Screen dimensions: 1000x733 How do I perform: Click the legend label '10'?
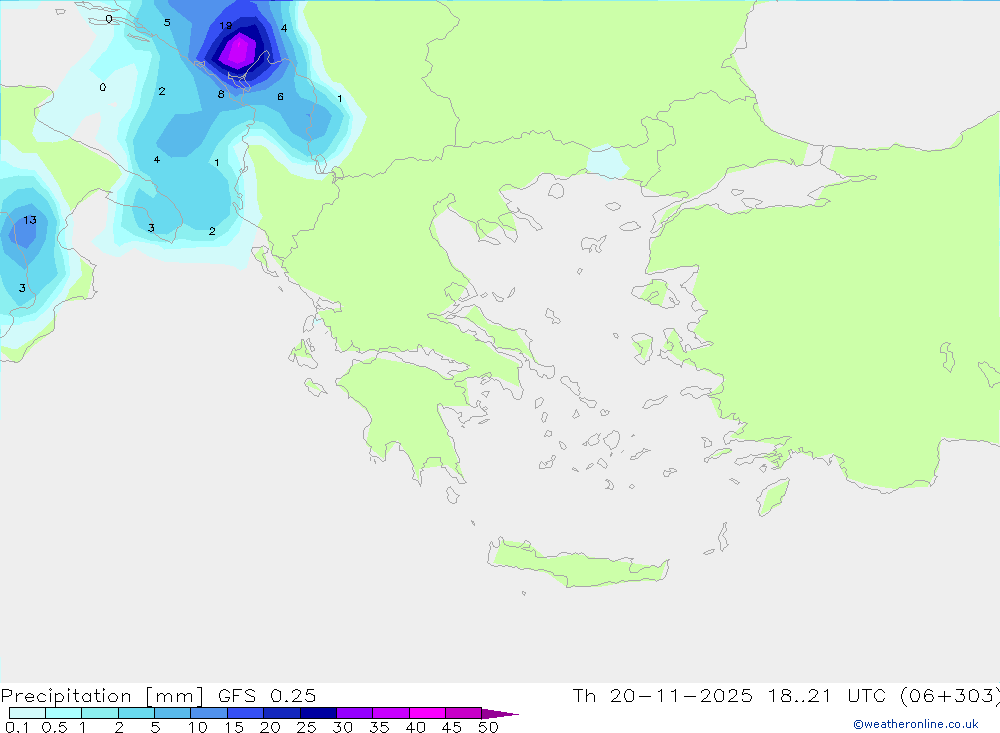pos(197,727)
